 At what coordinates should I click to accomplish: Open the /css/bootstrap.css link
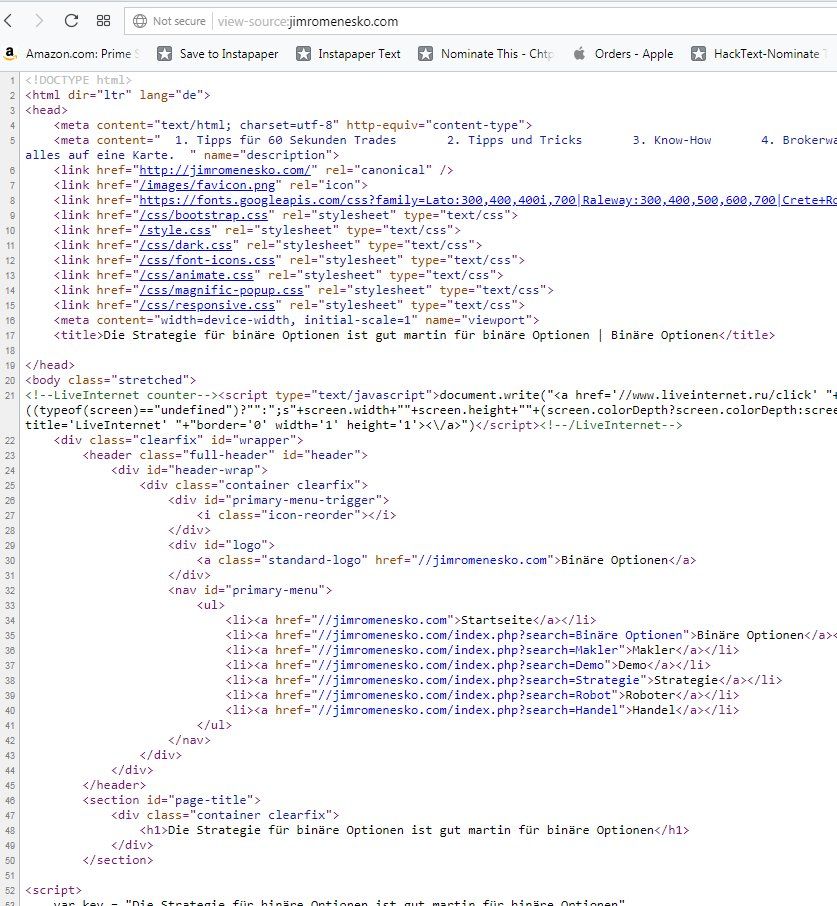203,215
